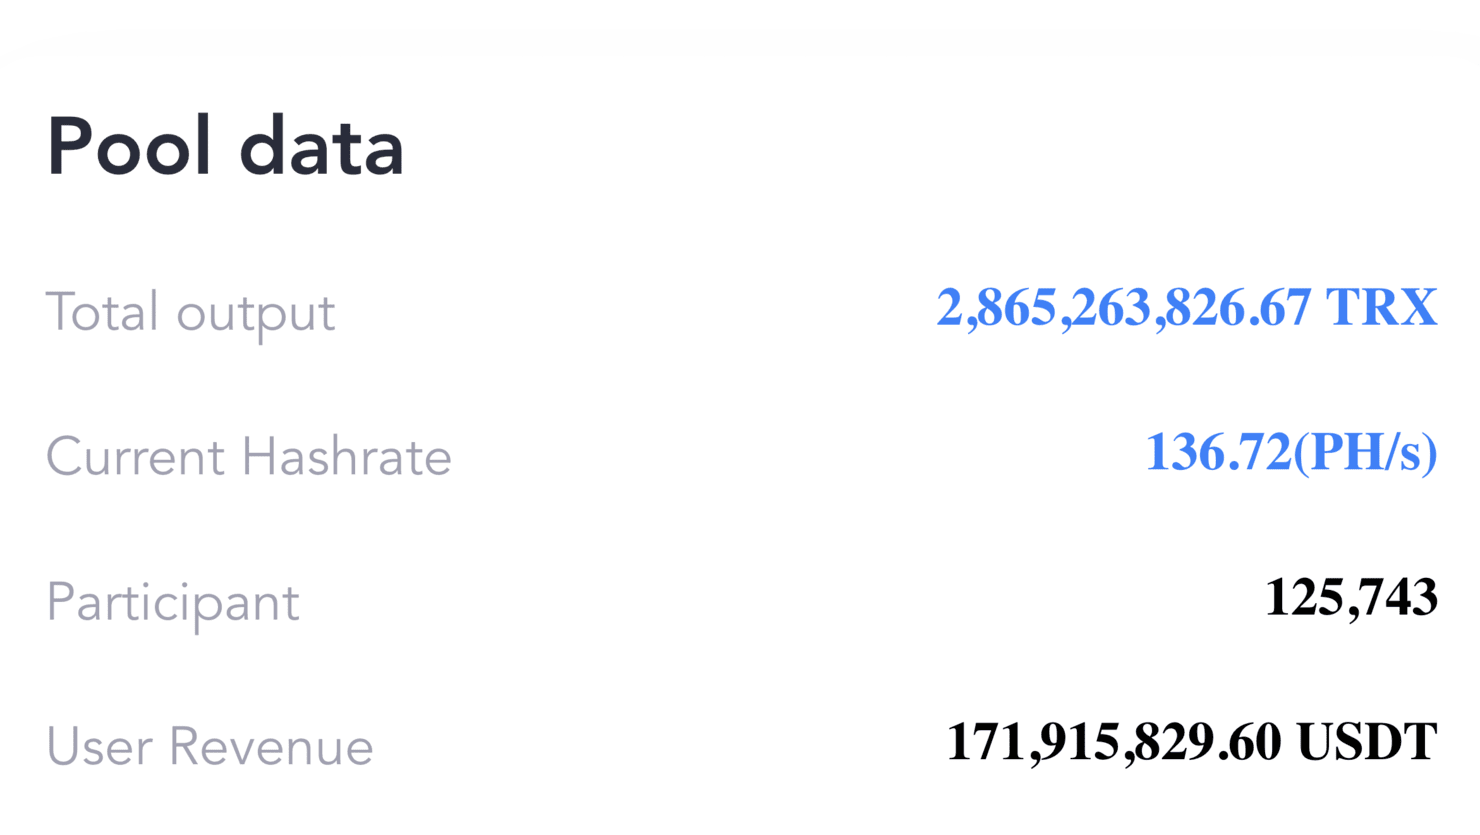Click the Pool data heading

(225, 147)
